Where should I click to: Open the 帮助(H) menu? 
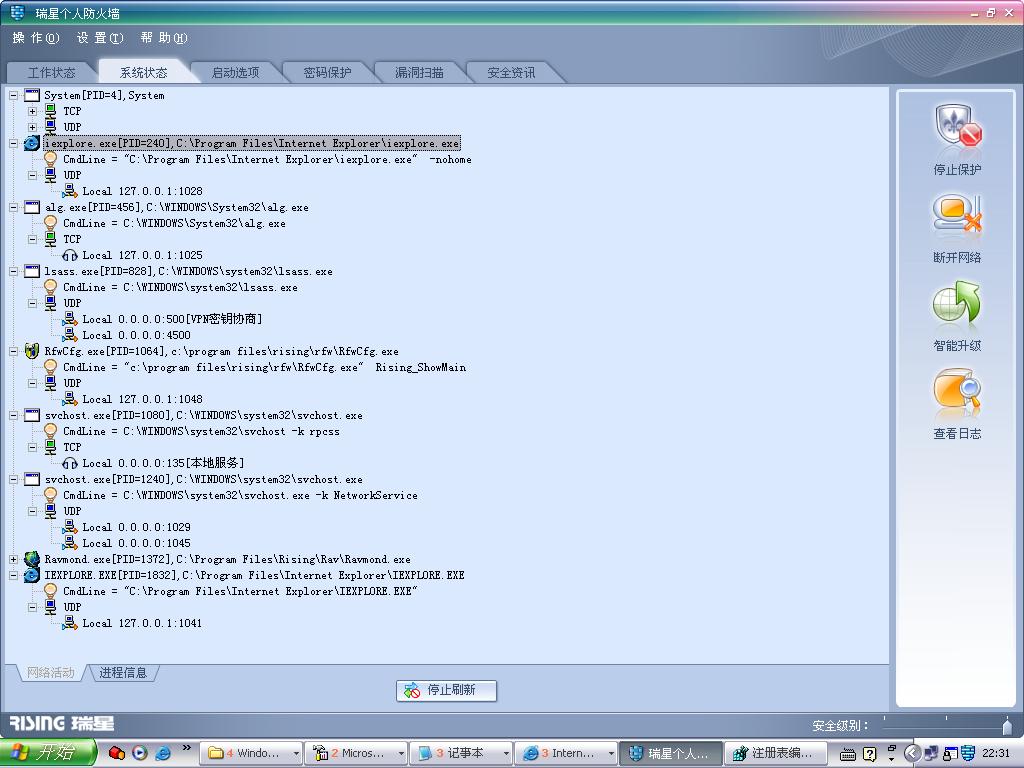pos(164,38)
